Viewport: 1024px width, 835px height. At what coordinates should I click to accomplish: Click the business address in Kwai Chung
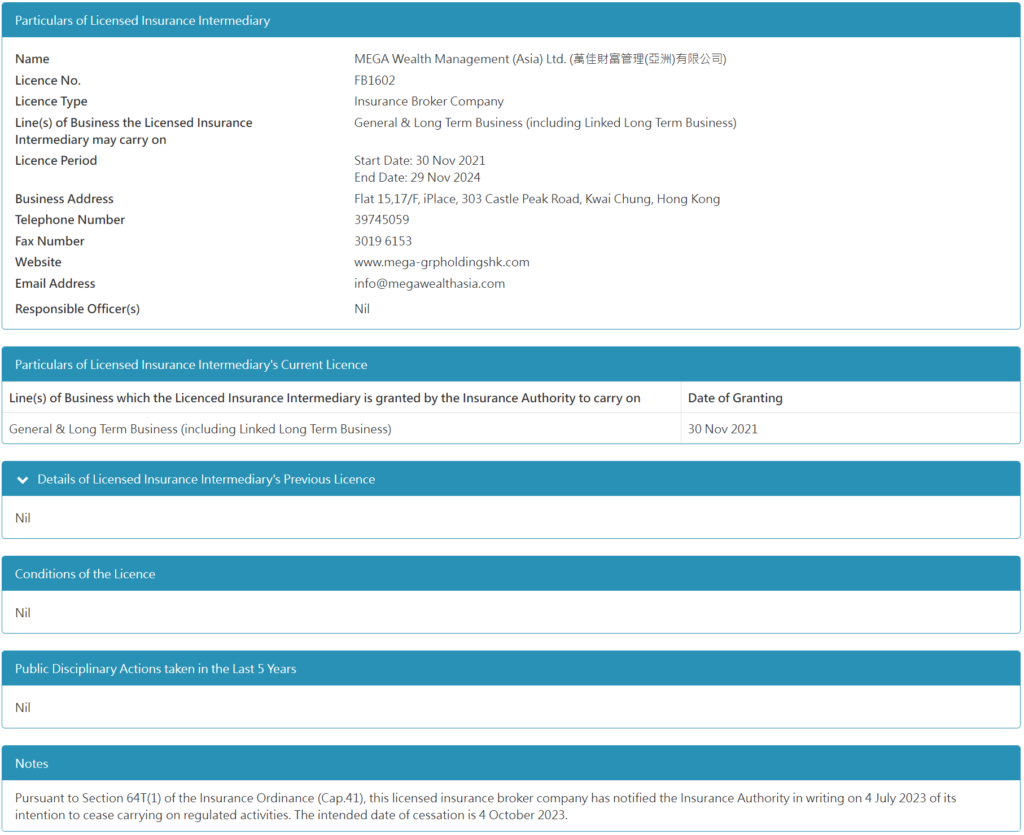pos(537,199)
